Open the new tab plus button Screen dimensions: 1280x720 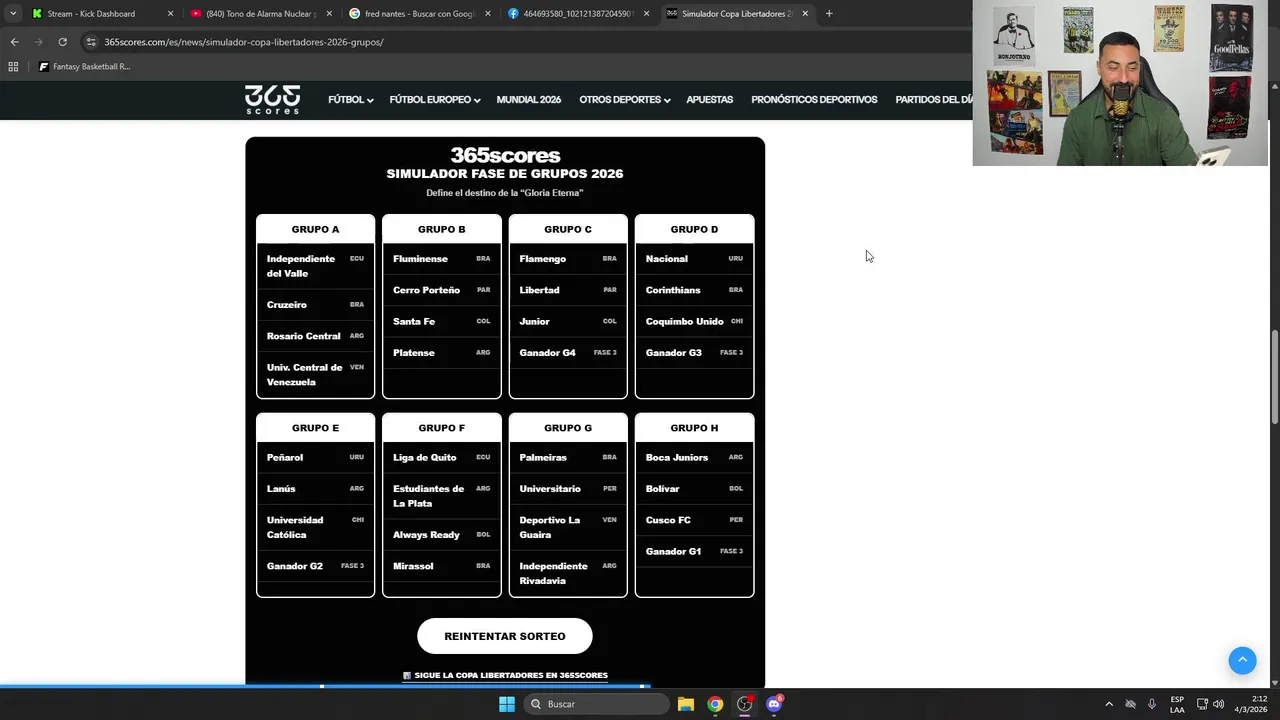point(829,14)
